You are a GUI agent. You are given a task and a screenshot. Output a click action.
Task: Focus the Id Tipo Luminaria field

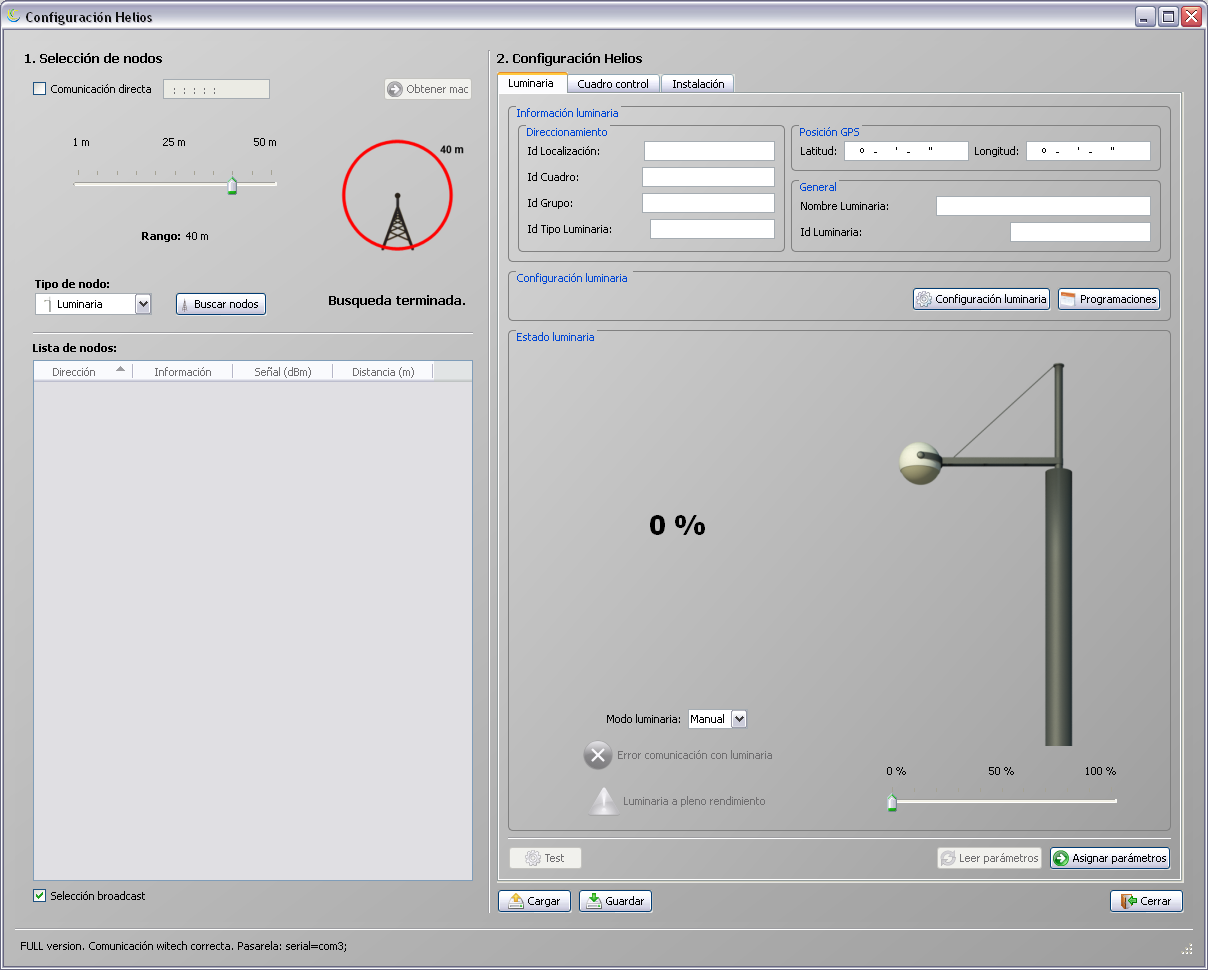712,229
